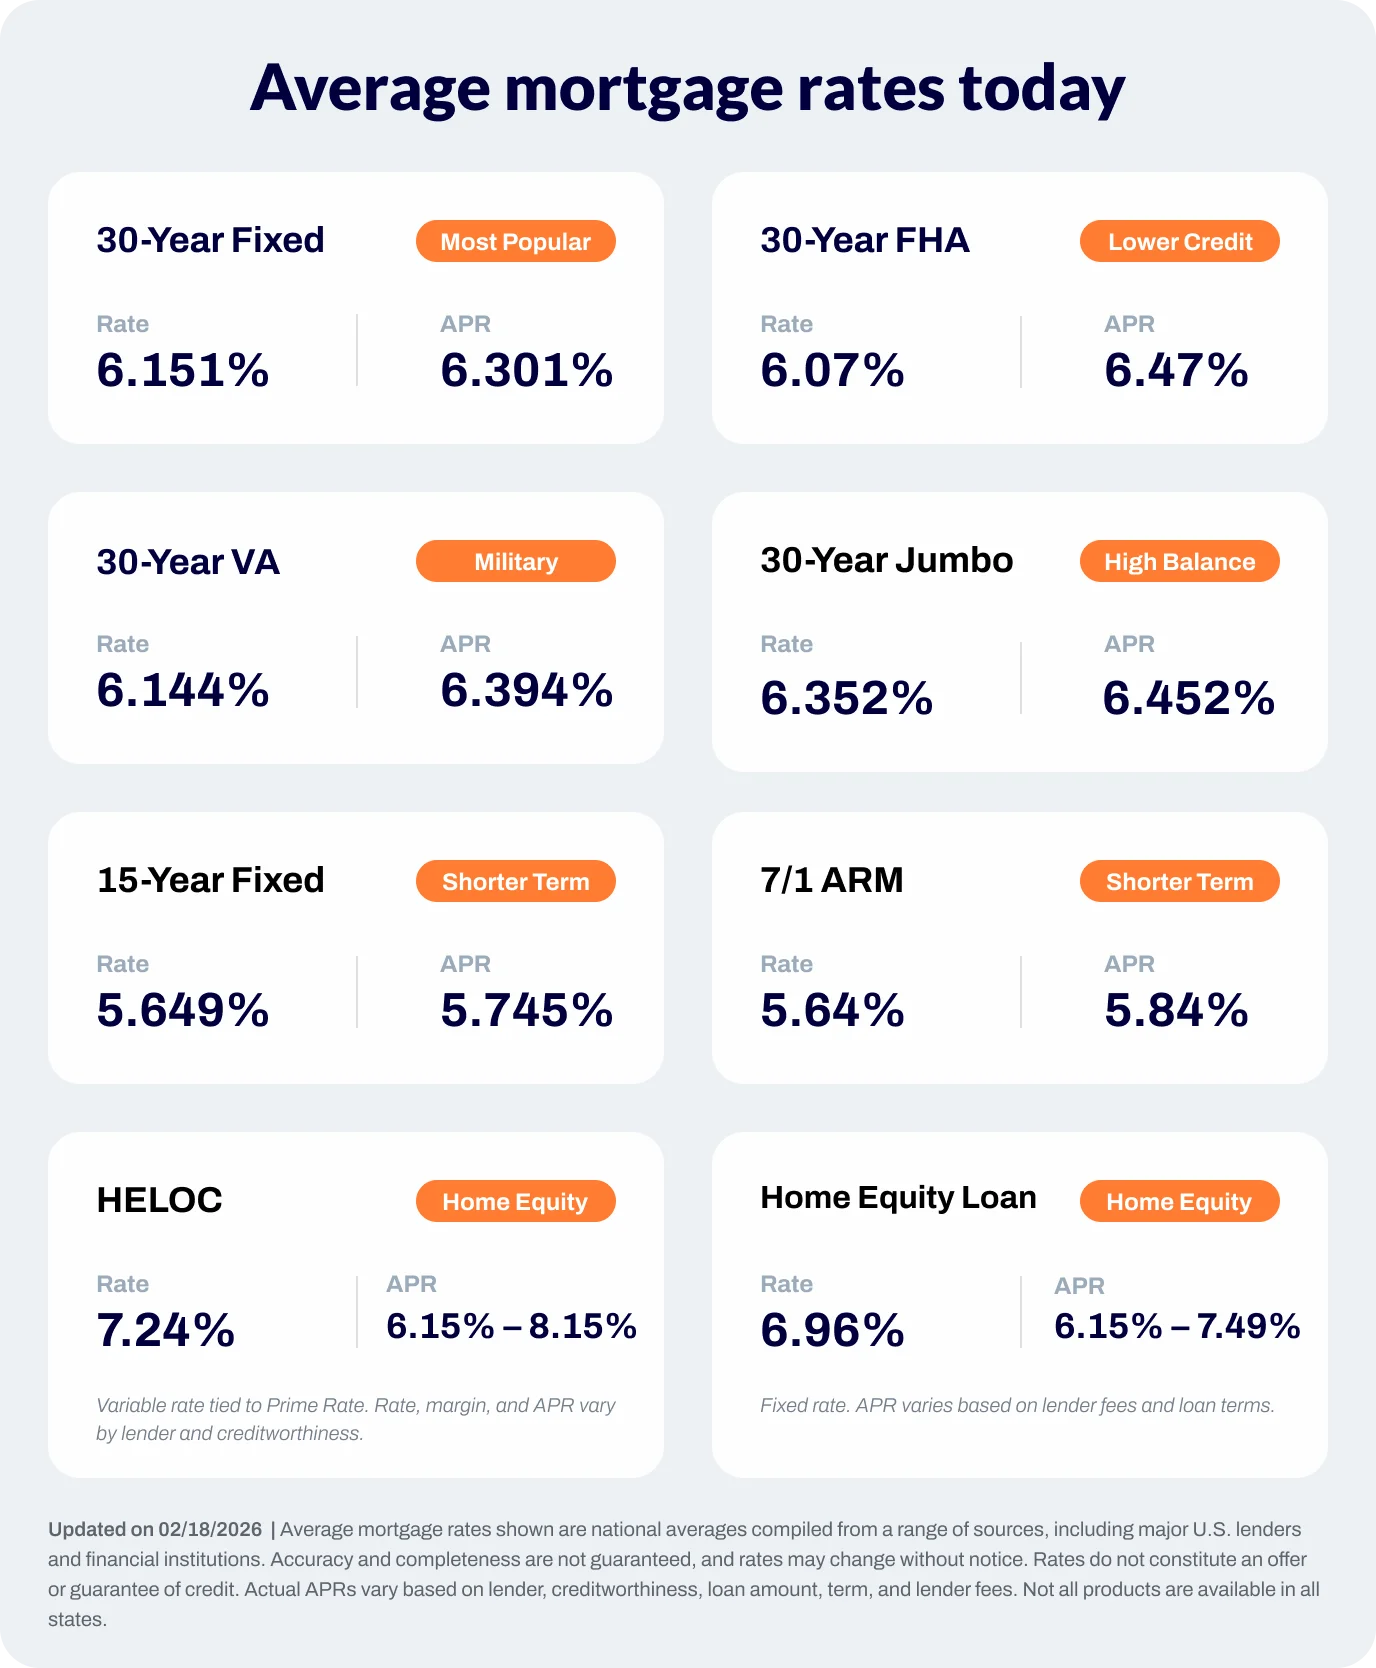Click the Updated on 02/18/2026 text

pyautogui.click(x=155, y=1530)
